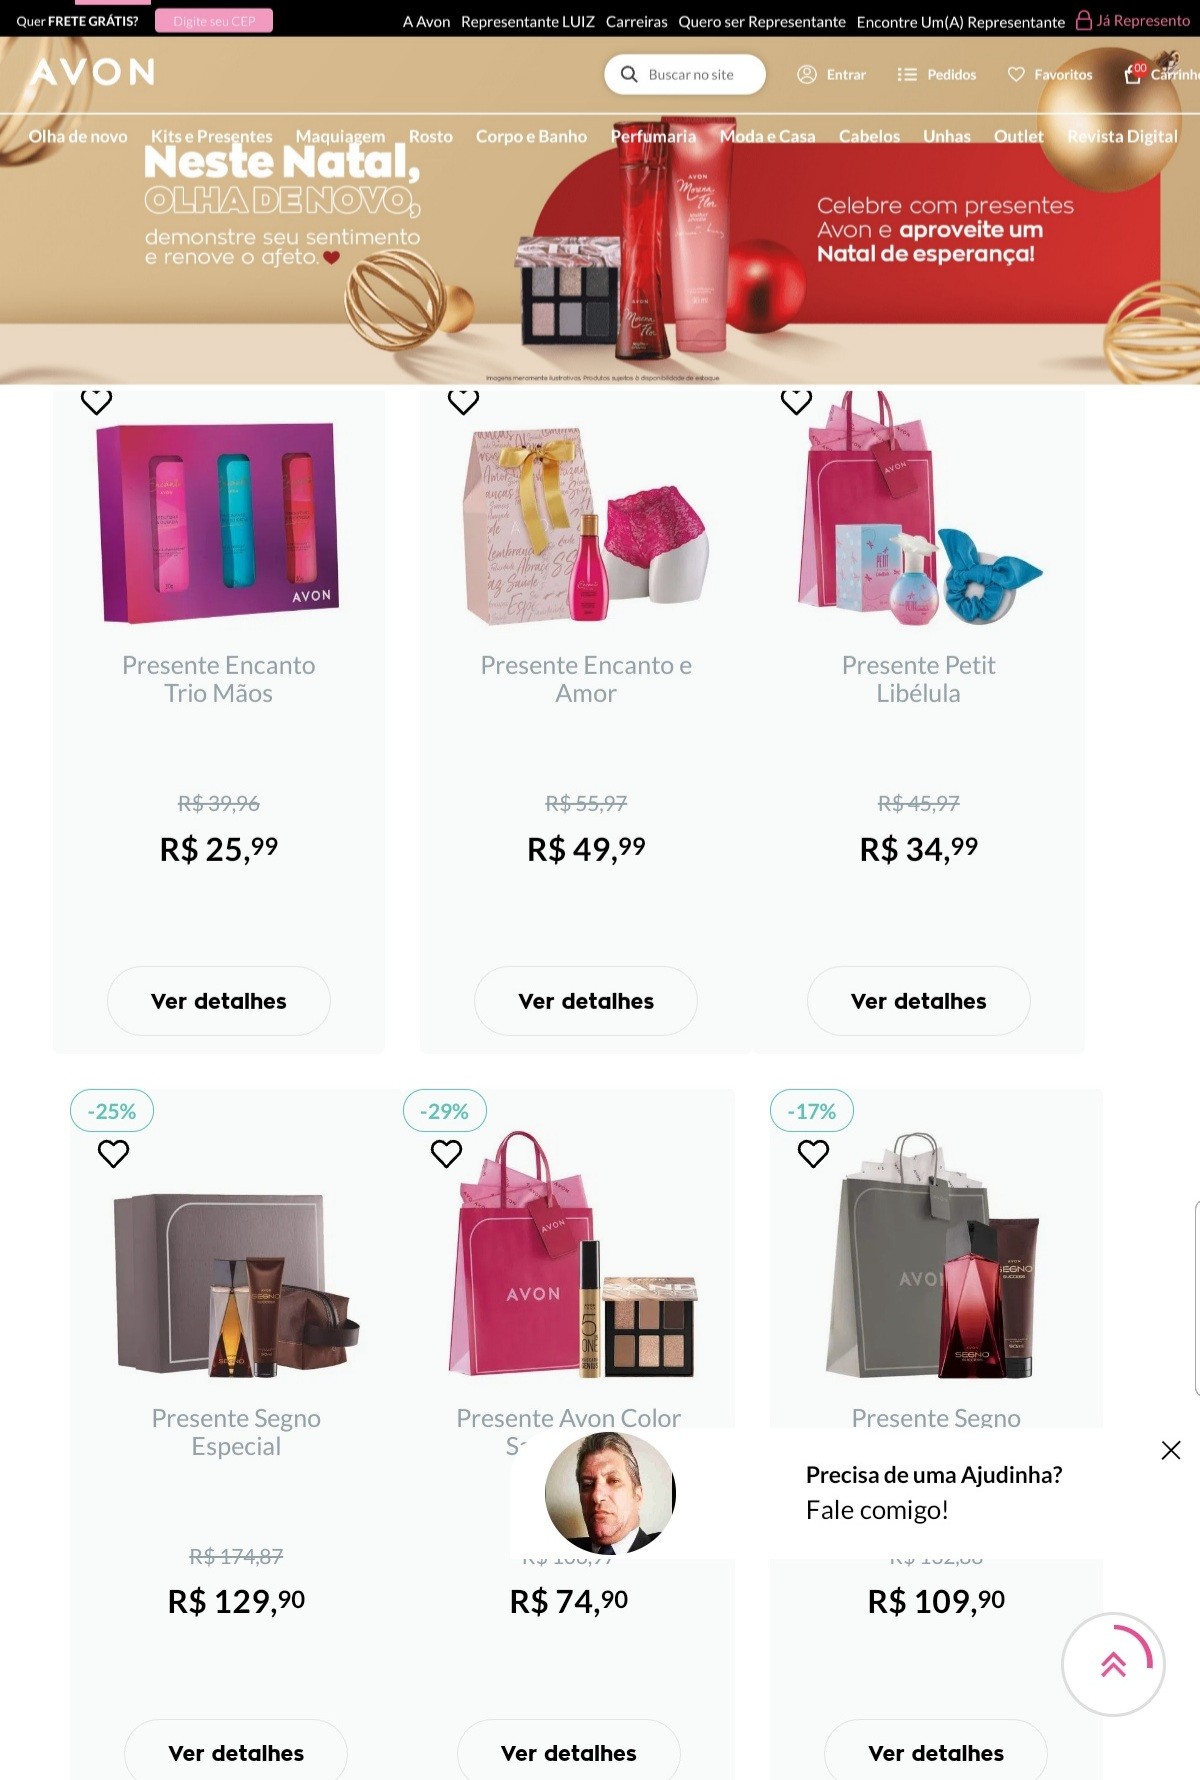Close the Precisa de uma Ajudinha popup

pos(1171,1450)
